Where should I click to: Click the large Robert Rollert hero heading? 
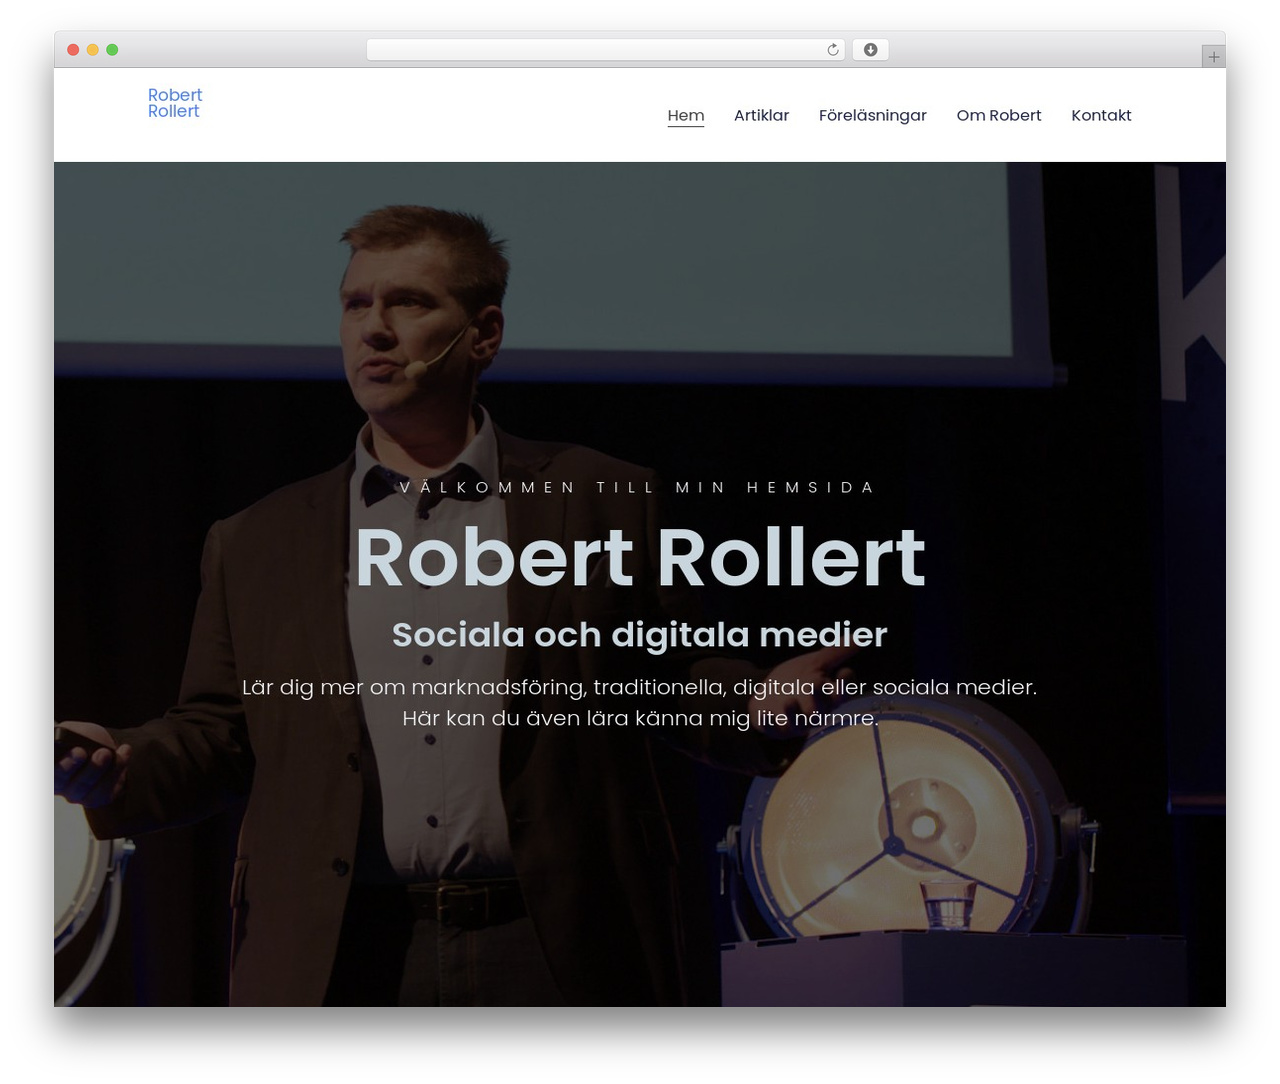640,557
